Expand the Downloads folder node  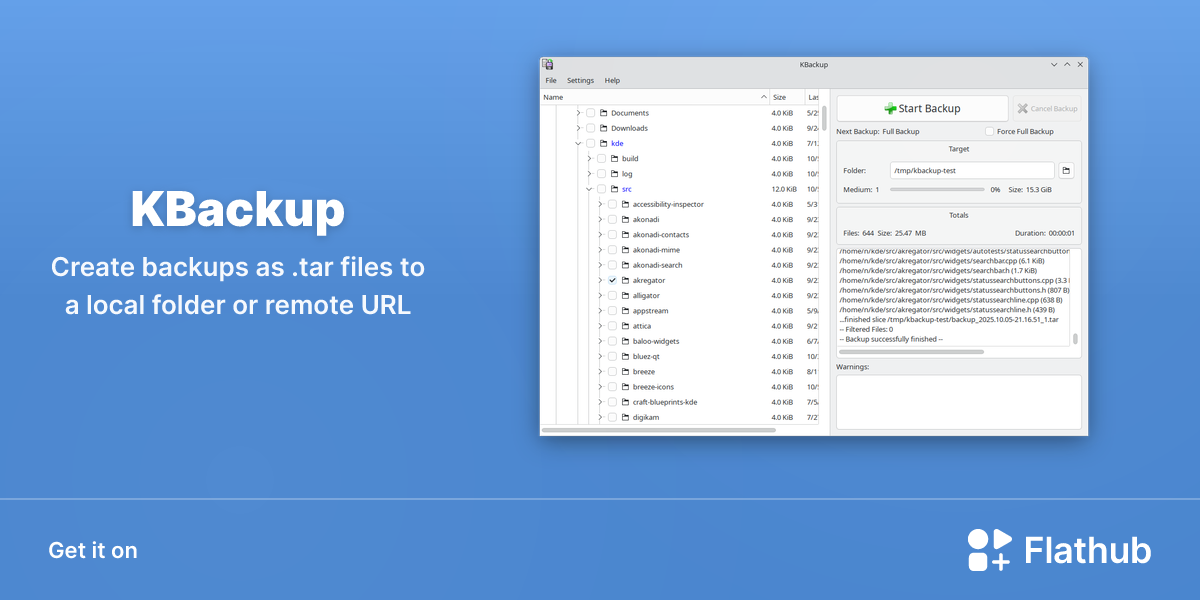click(578, 128)
